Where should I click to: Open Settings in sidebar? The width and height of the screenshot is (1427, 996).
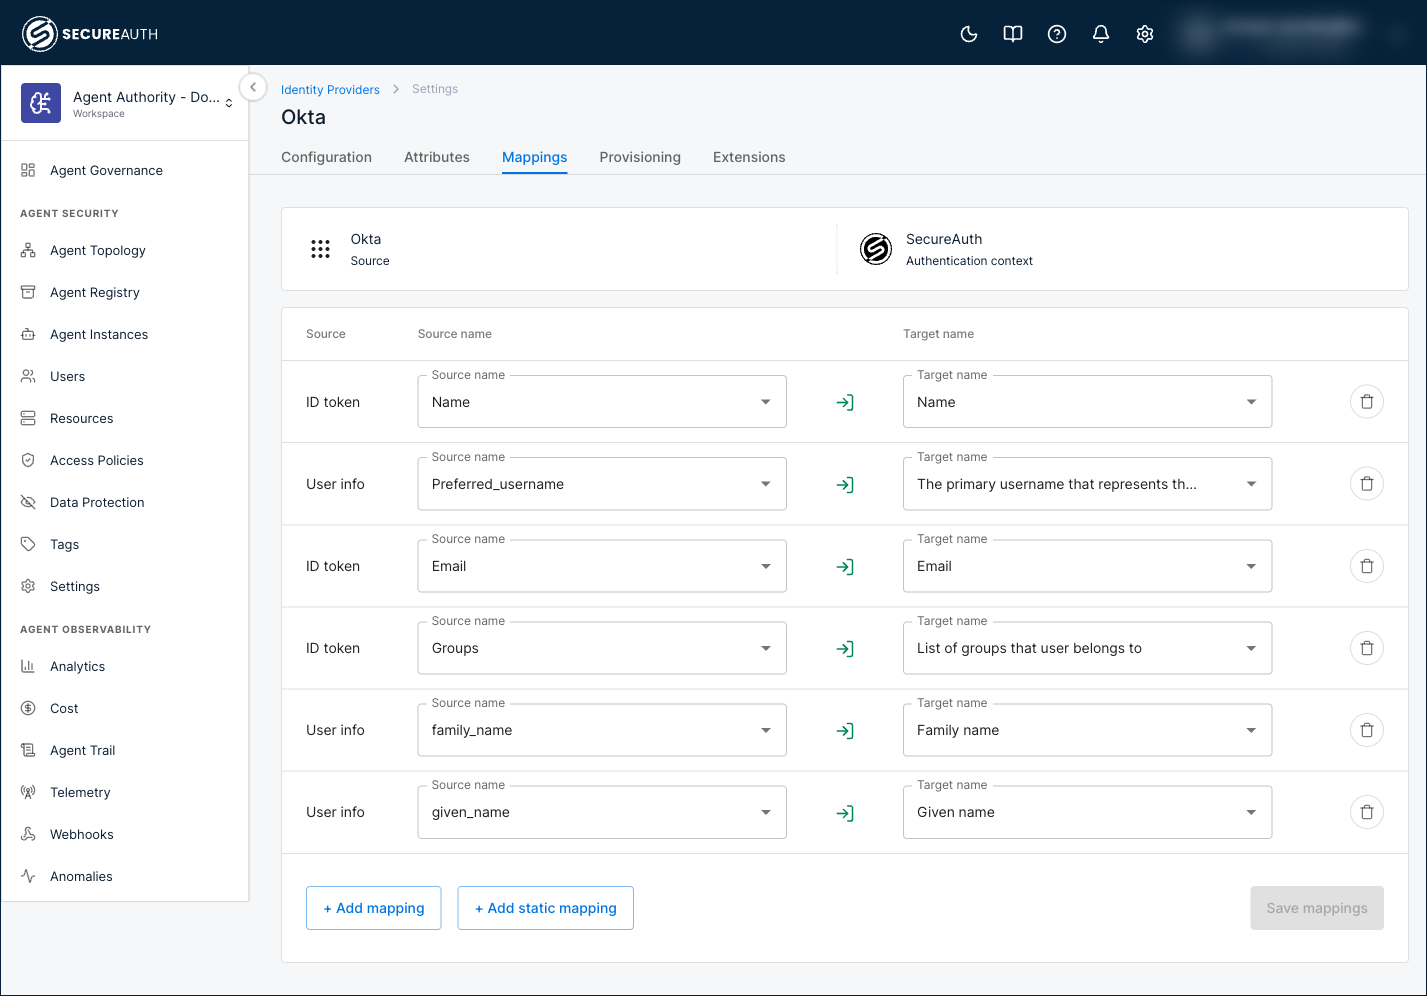click(124, 586)
